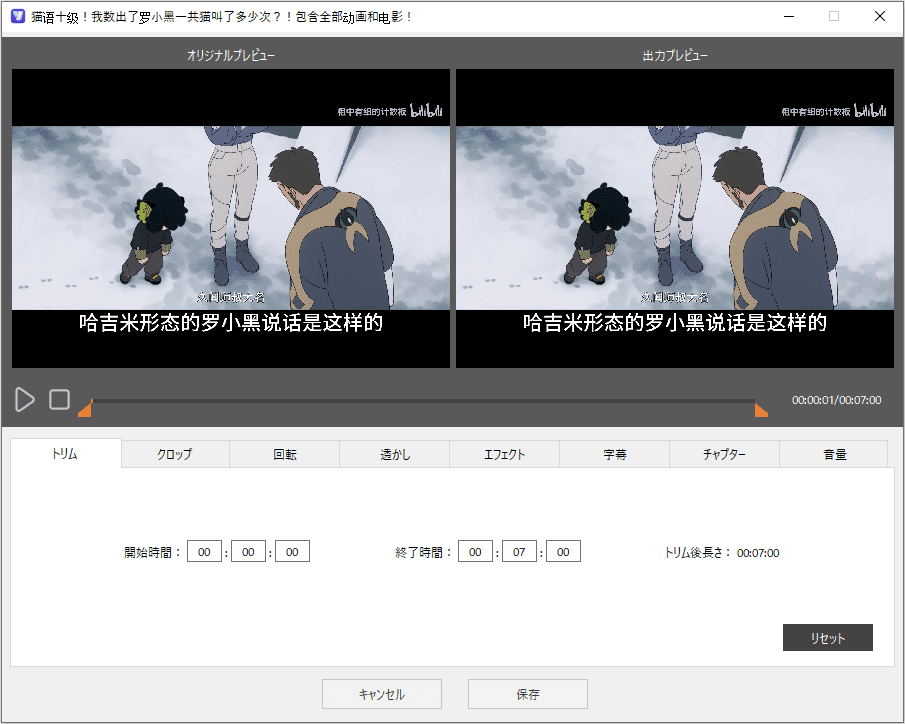
Task: Open the 音量 tab
Action: point(834,454)
